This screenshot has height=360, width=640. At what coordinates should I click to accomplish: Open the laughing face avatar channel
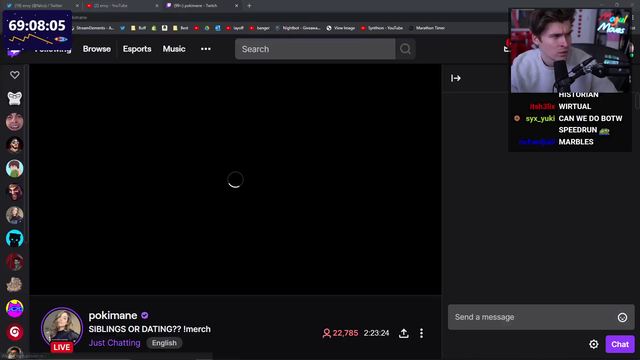[15, 122]
